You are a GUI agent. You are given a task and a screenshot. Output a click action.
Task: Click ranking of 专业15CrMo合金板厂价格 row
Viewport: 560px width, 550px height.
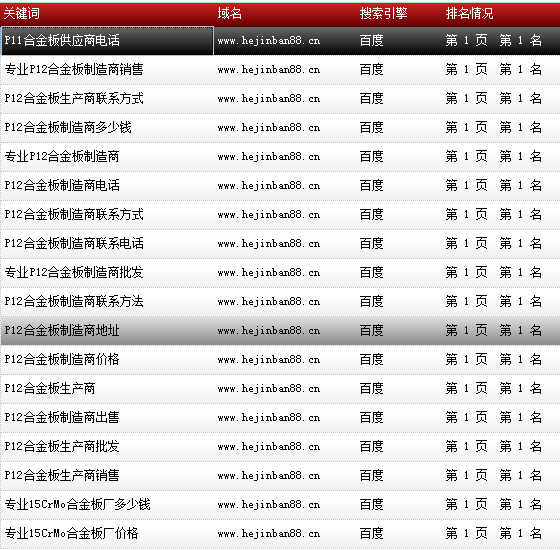pos(494,534)
